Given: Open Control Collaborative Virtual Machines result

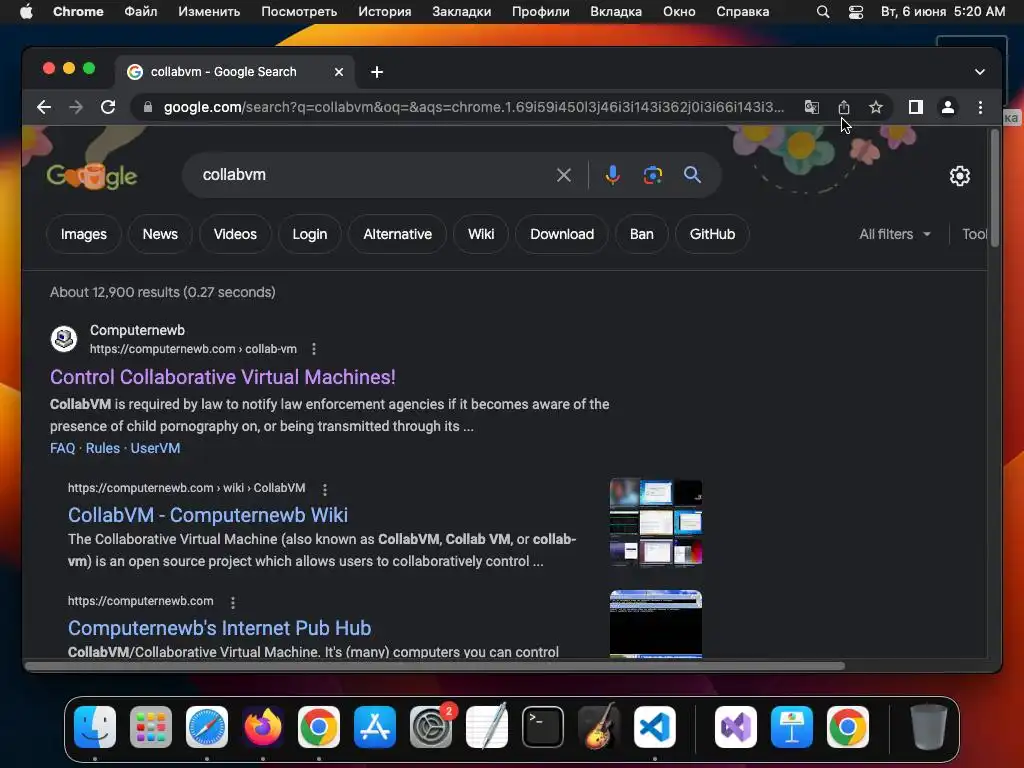Looking at the screenshot, I should 223,377.
